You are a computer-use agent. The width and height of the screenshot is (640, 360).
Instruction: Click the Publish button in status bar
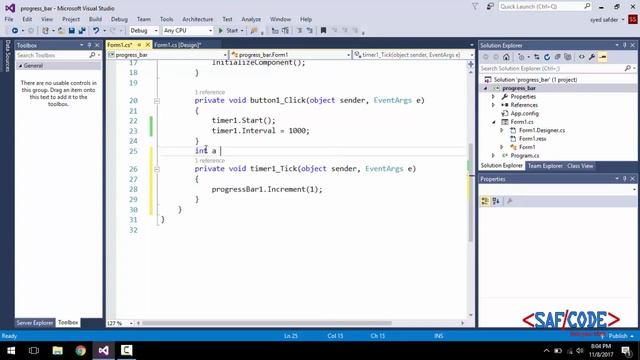(x=618, y=336)
